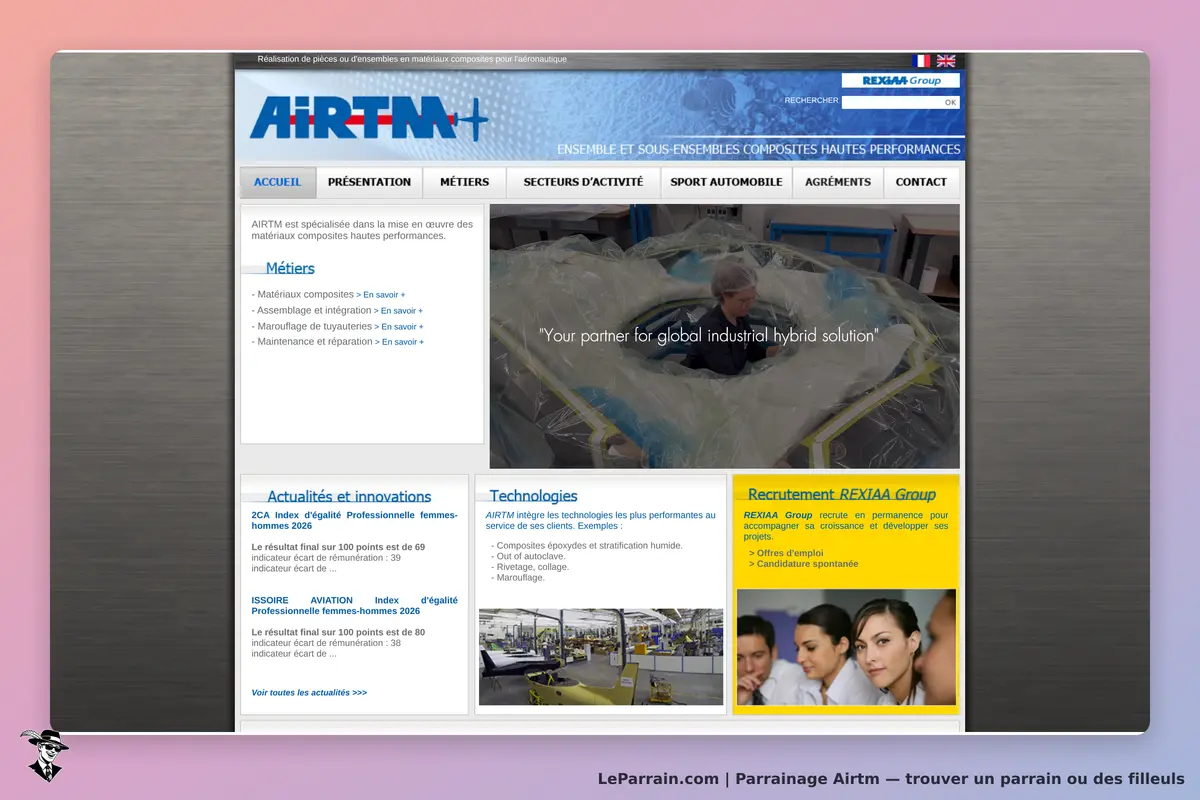Open 'En savoir +' for Assemblage et intégration

tap(398, 311)
